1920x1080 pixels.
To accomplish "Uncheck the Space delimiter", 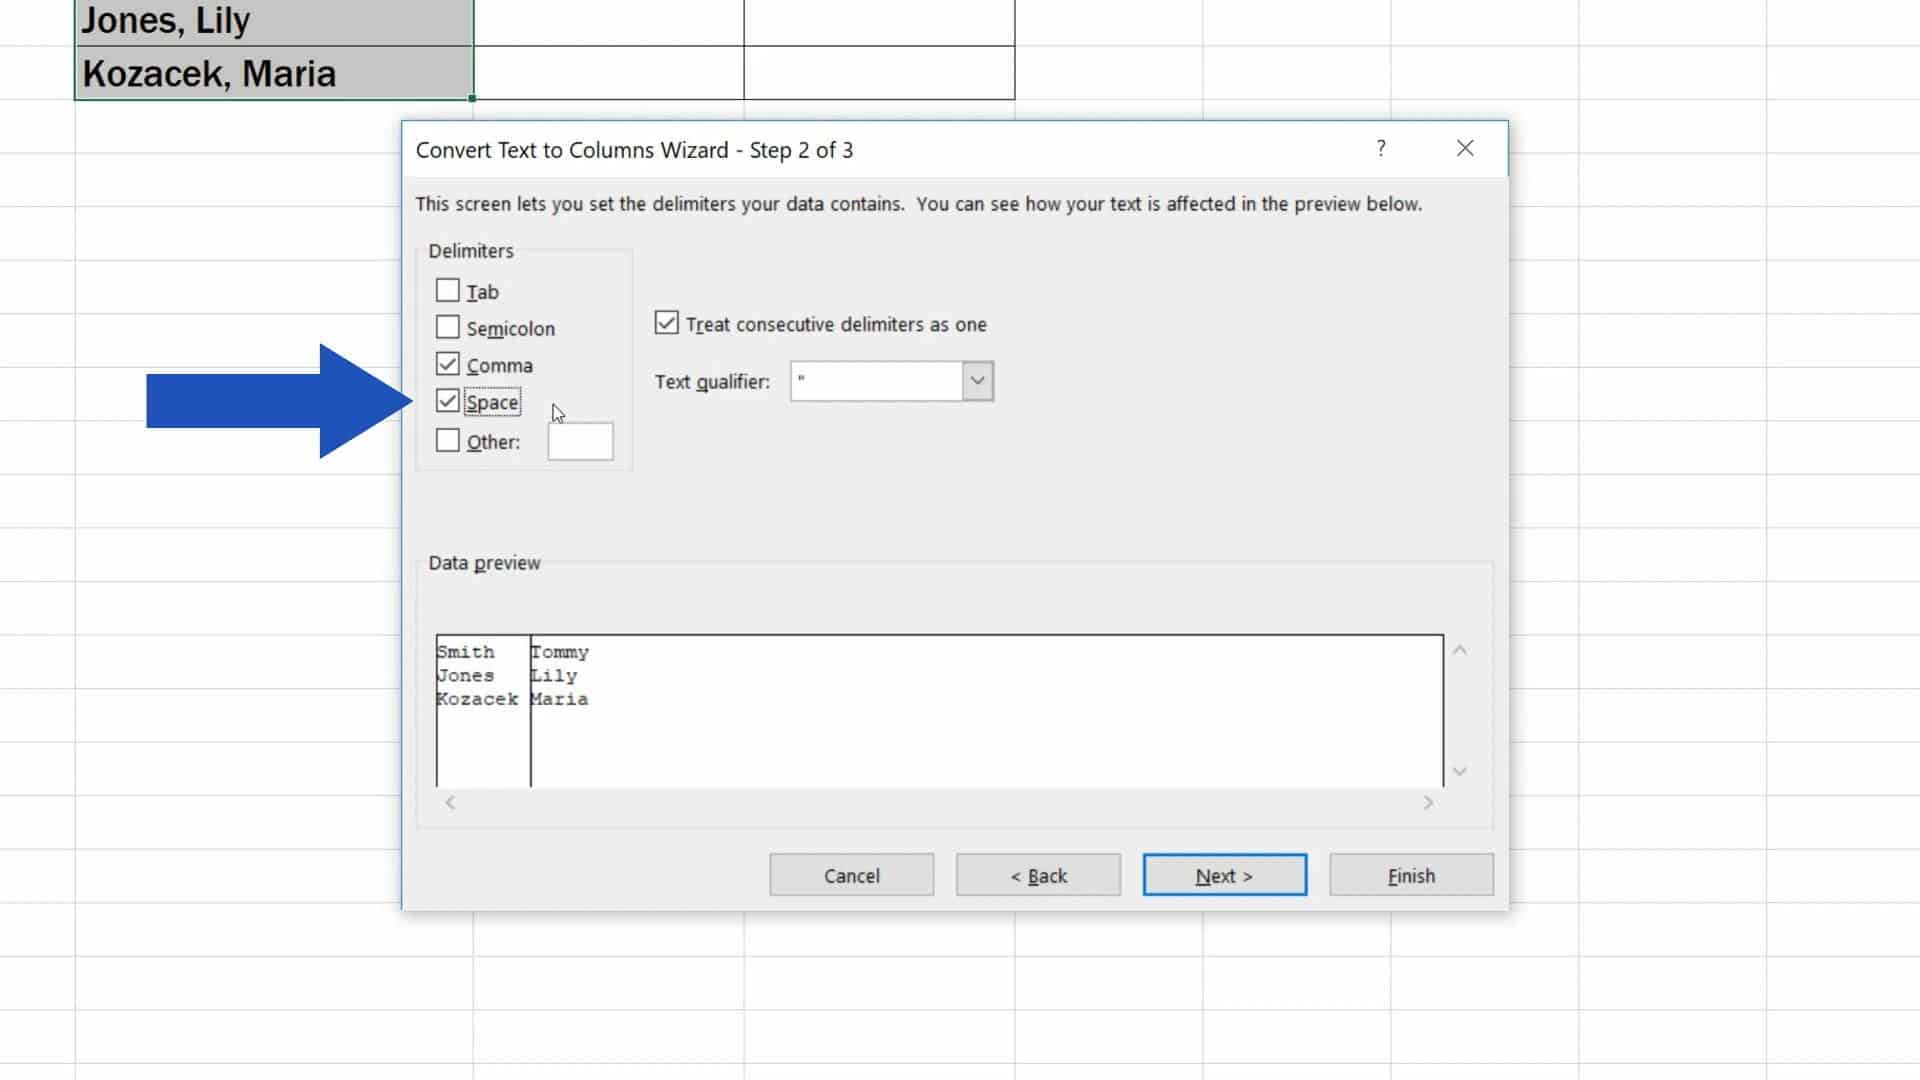I will (x=448, y=401).
